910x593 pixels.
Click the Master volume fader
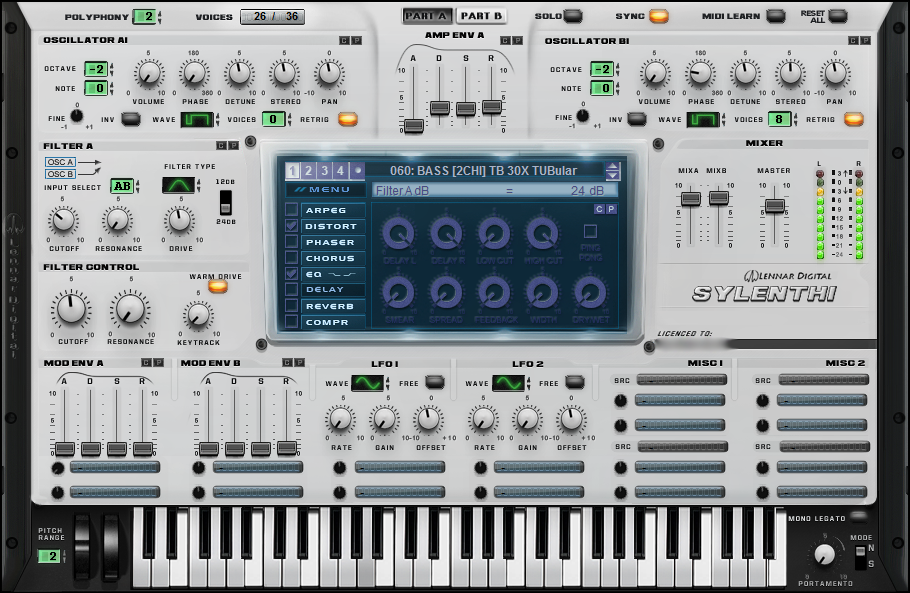[775, 205]
